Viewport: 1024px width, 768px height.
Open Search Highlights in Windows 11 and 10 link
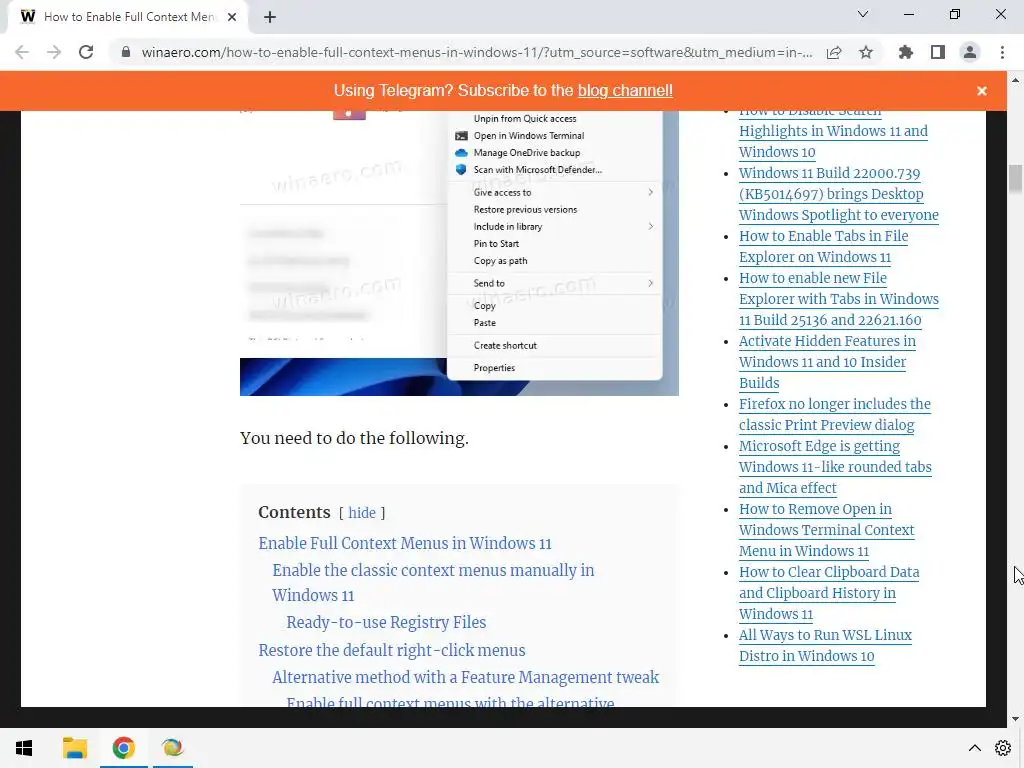pos(833,135)
